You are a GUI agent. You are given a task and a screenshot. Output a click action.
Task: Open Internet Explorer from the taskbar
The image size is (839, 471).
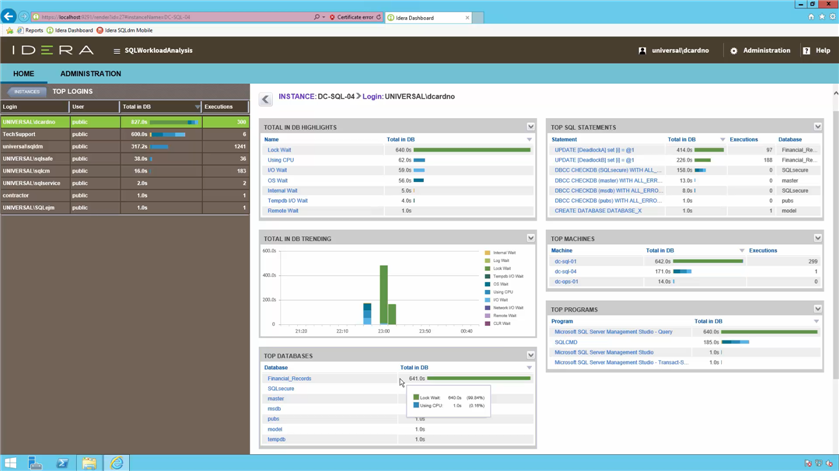(117, 463)
